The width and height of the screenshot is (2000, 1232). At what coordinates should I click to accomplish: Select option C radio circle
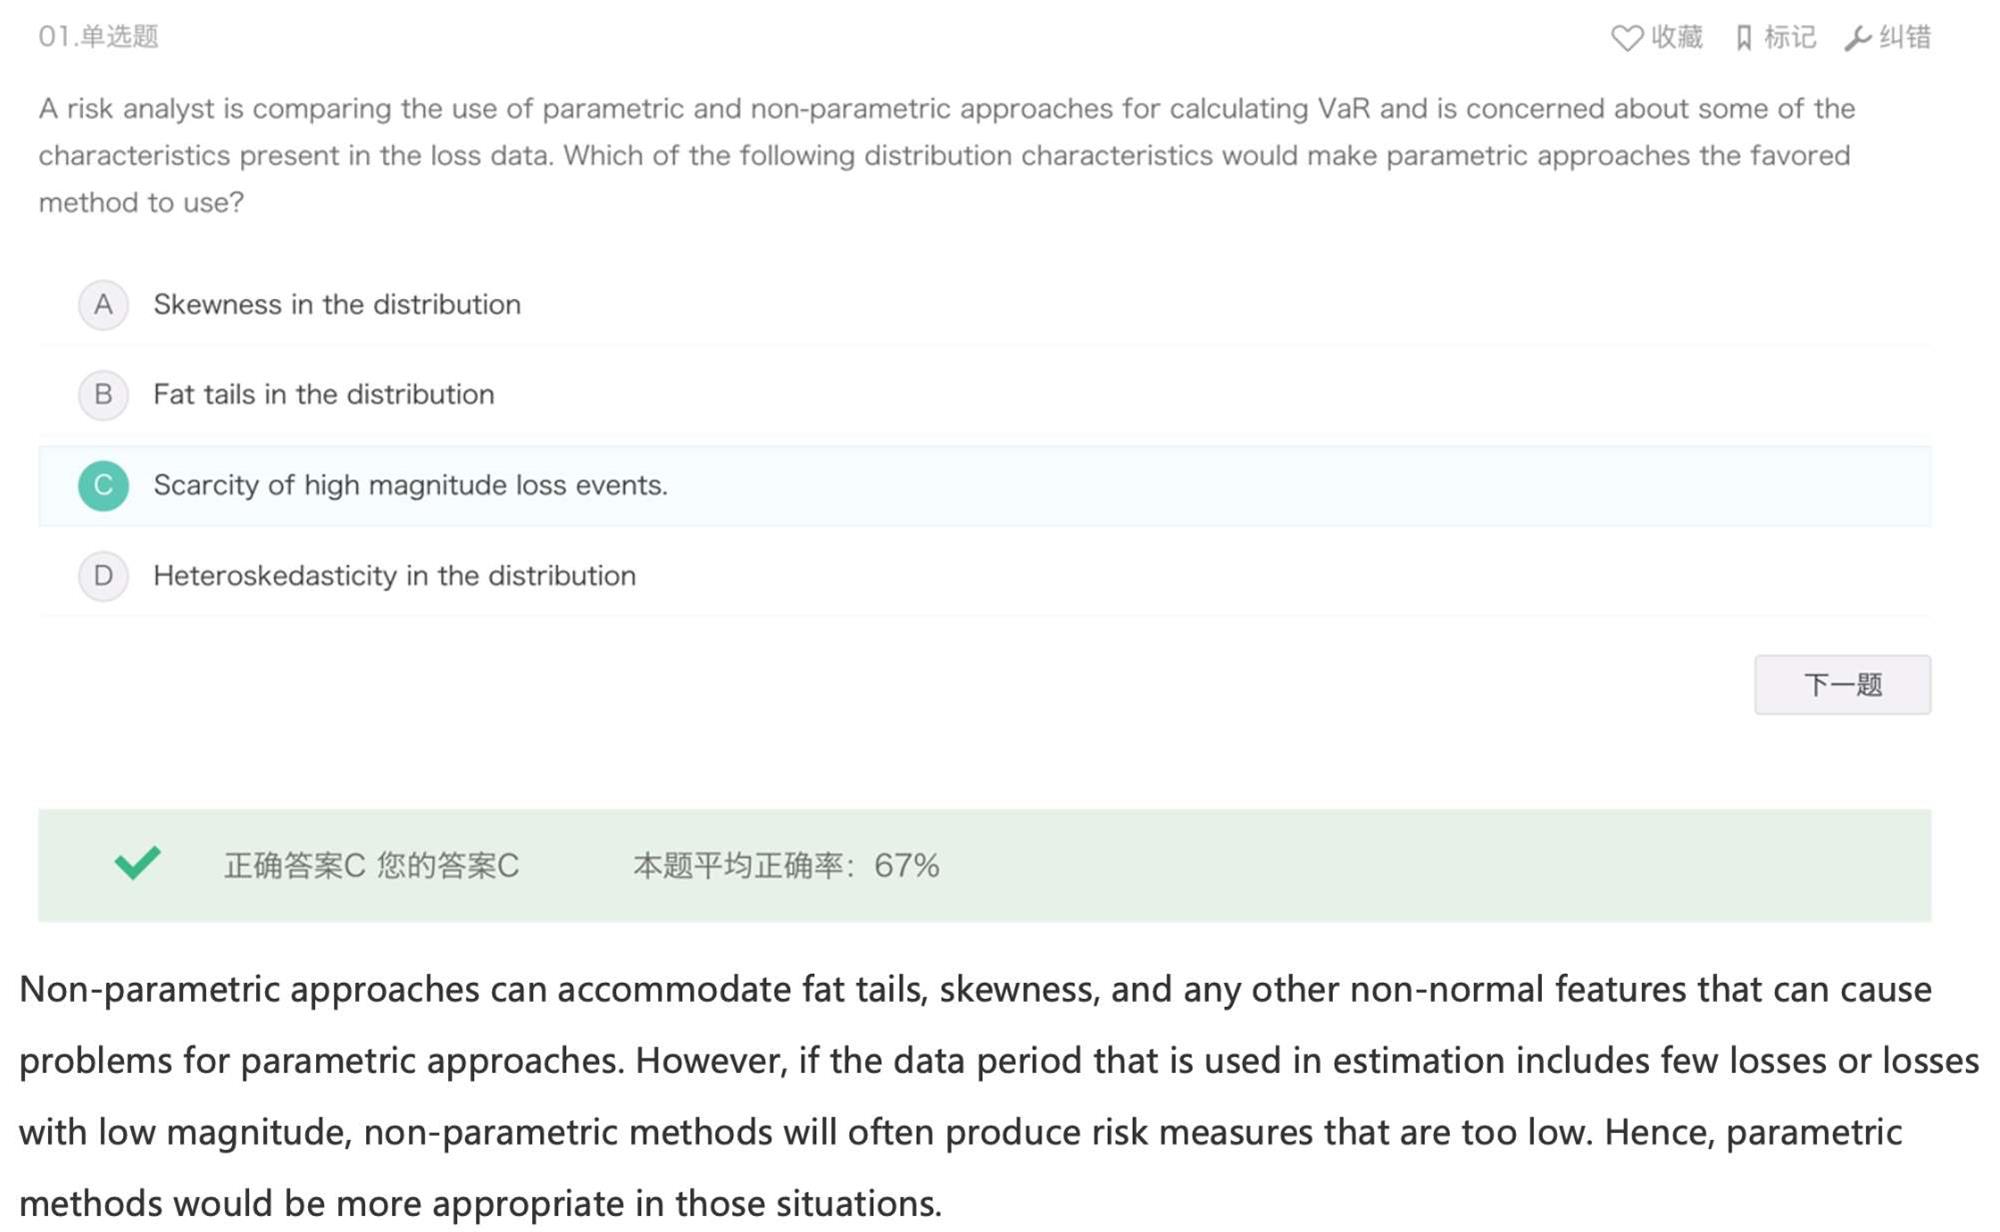click(x=103, y=486)
